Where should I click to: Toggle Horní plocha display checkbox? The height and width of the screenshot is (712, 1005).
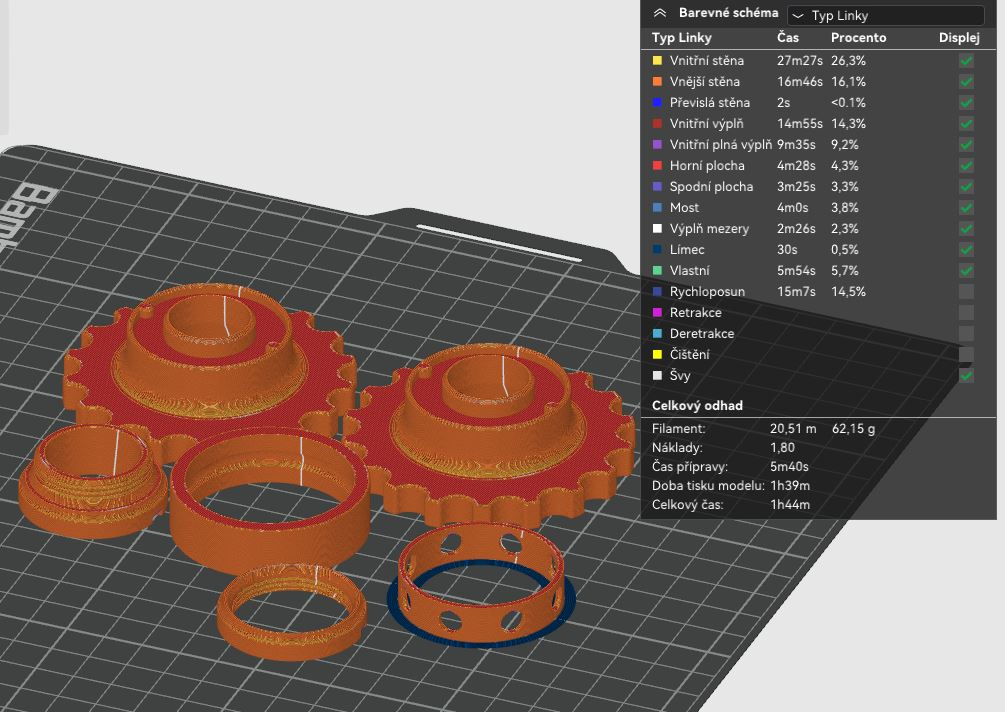[x=966, y=166]
